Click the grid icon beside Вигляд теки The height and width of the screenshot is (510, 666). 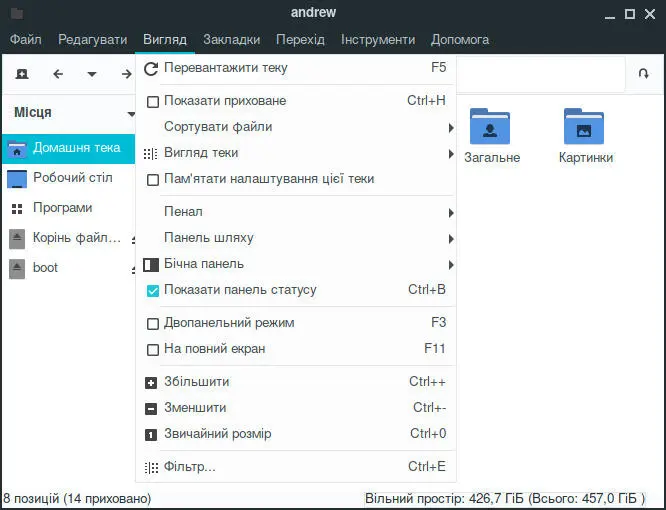point(151,153)
